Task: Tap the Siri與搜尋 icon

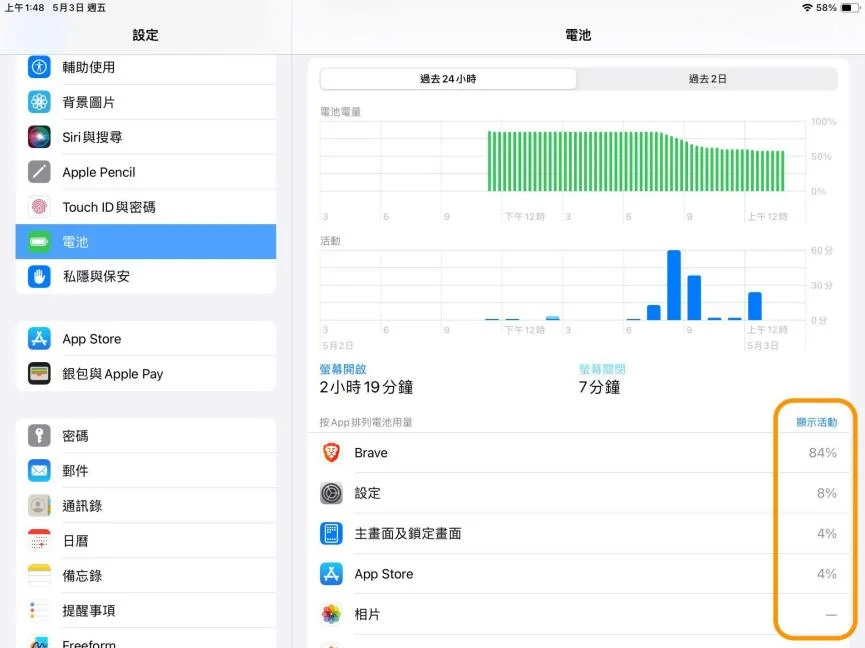Action: coord(39,137)
